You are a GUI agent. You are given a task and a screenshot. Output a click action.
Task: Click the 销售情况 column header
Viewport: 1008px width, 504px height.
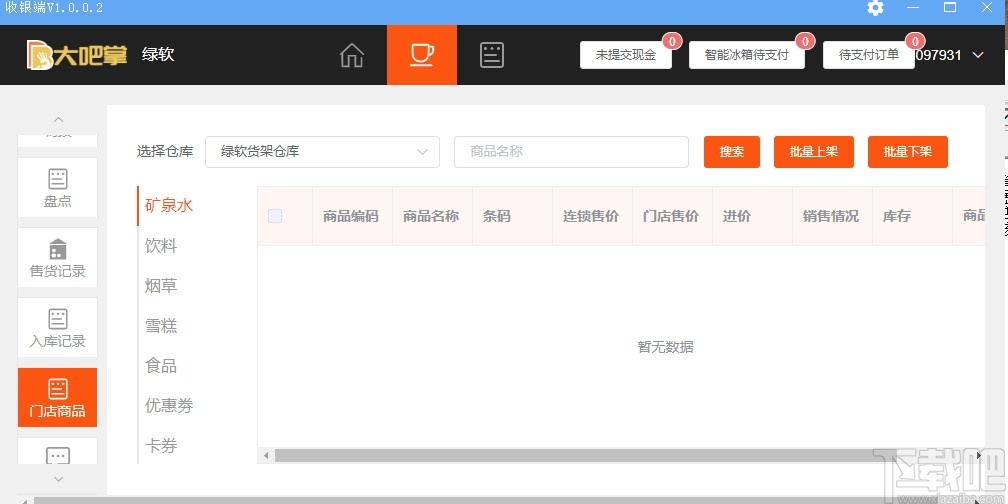point(831,217)
